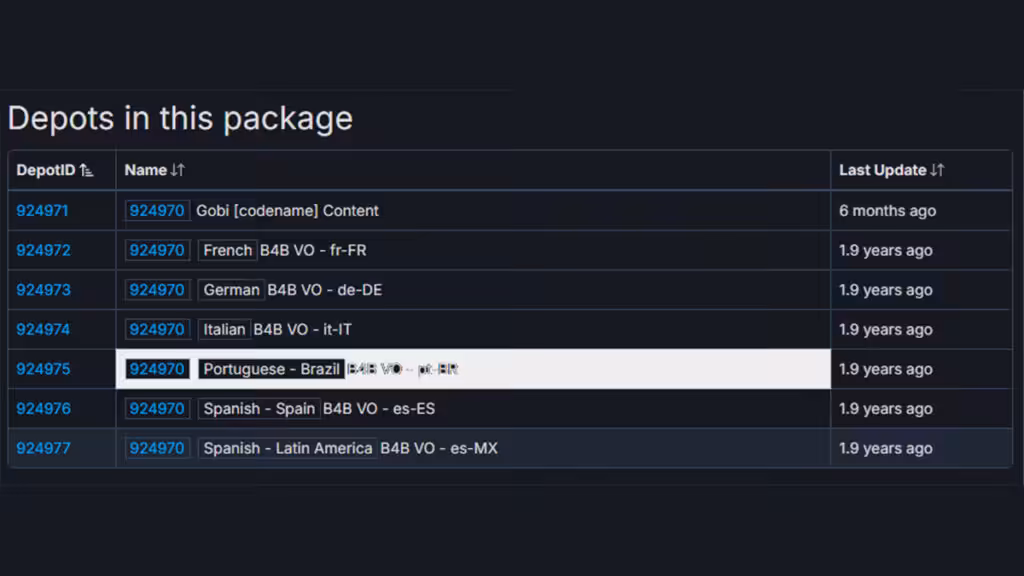Viewport: 1024px width, 576px height.
Task: Follow the 924973 depot link
Action: [x=43, y=290]
